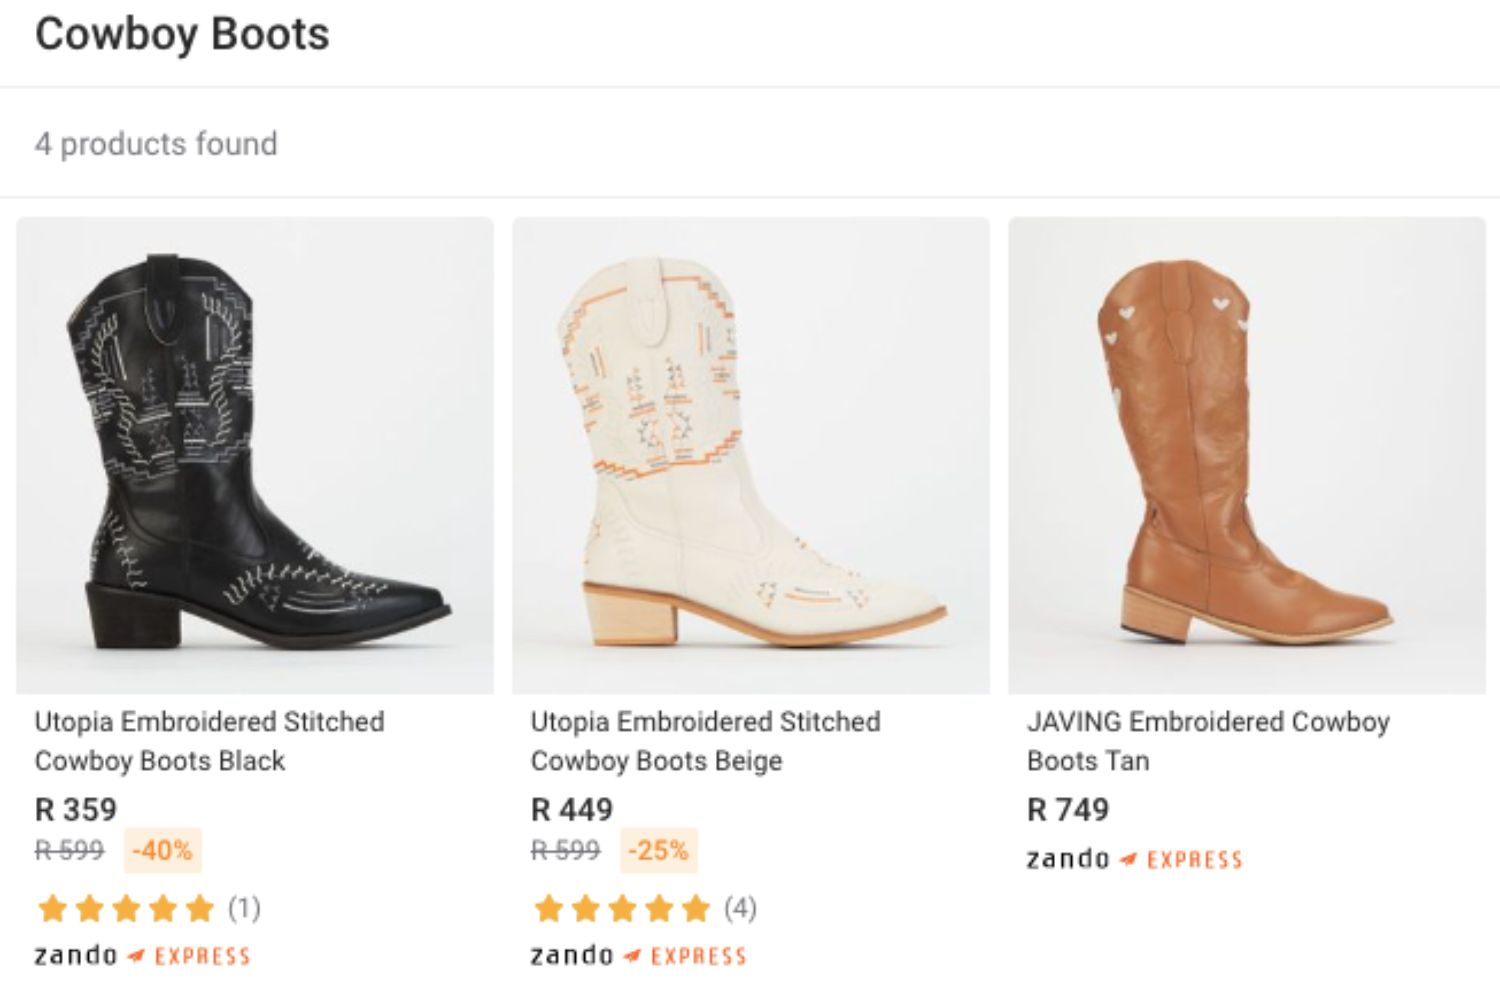This screenshot has height=1000, width=1500.
Task: Click the 4 products found text
Action: click(156, 144)
